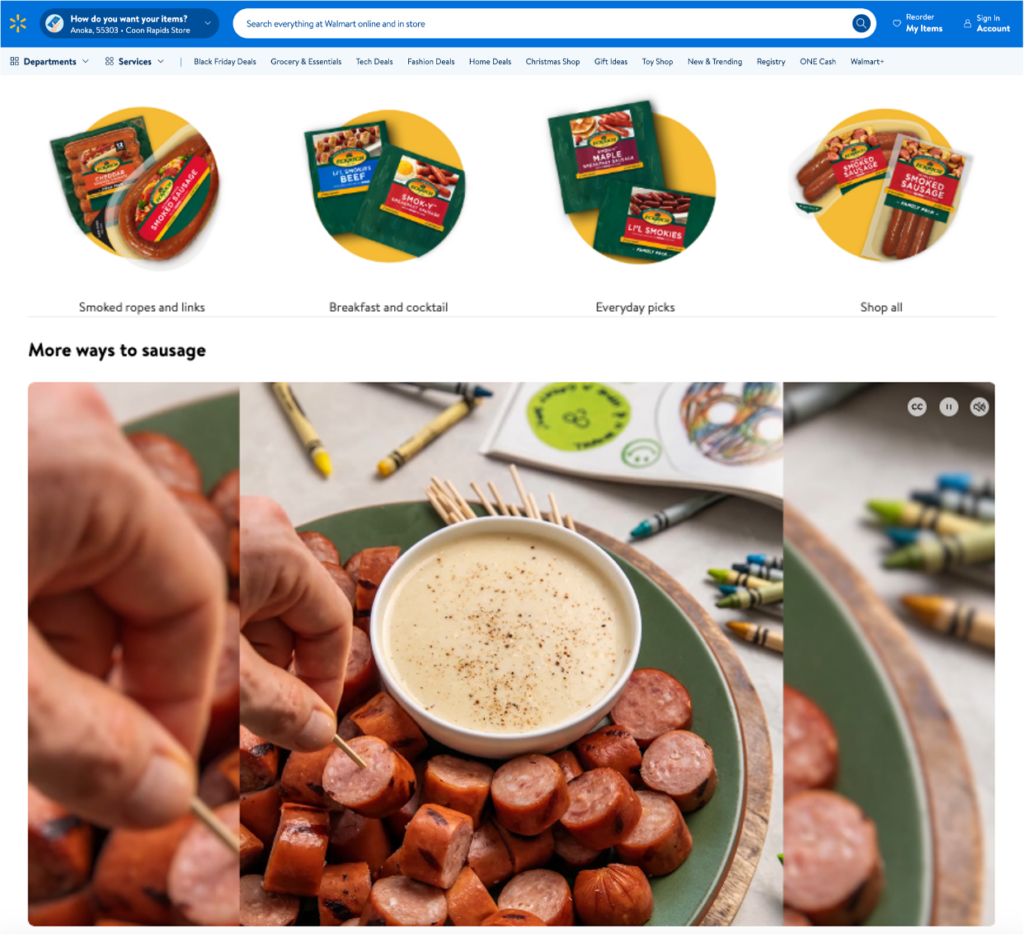Pause the sausage video
This screenshot has height=937, width=1024.
948,407
